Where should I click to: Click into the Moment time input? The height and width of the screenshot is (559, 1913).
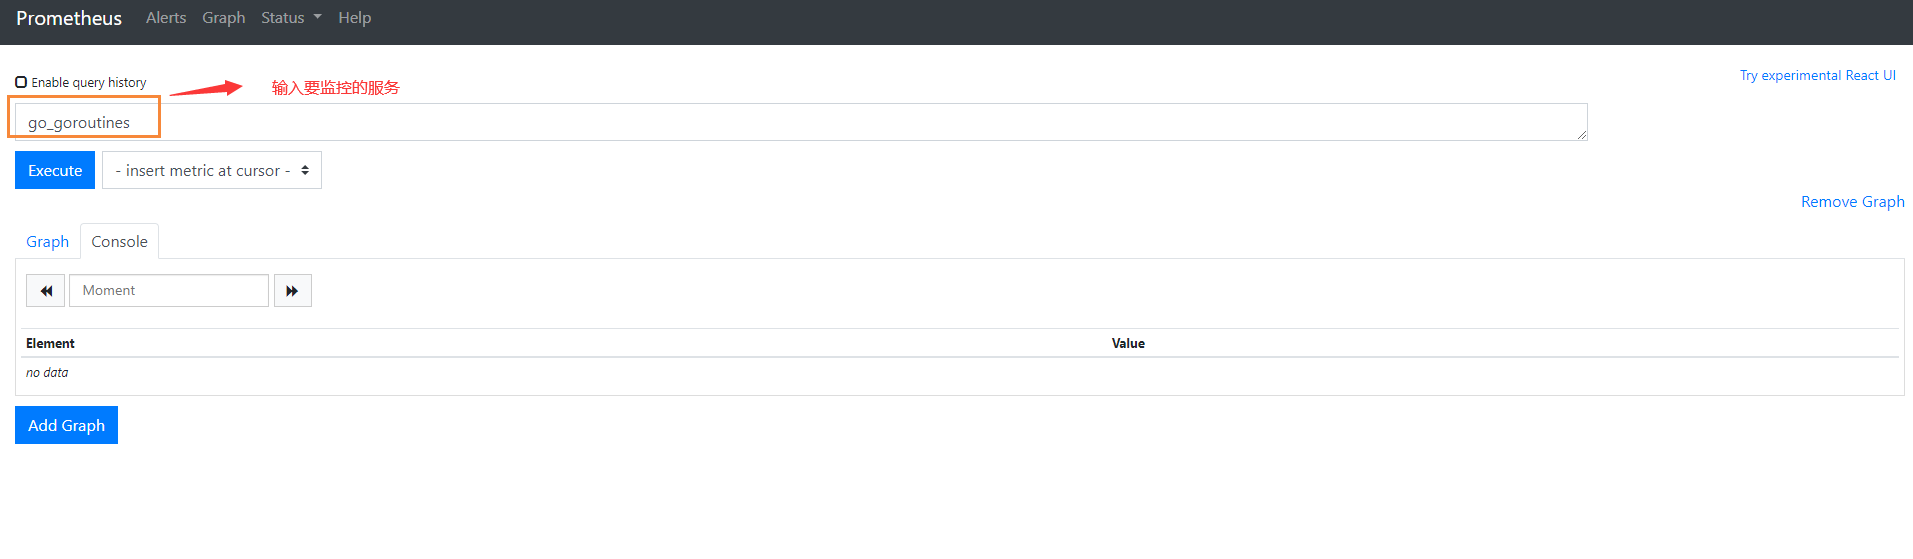click(169, 291)
